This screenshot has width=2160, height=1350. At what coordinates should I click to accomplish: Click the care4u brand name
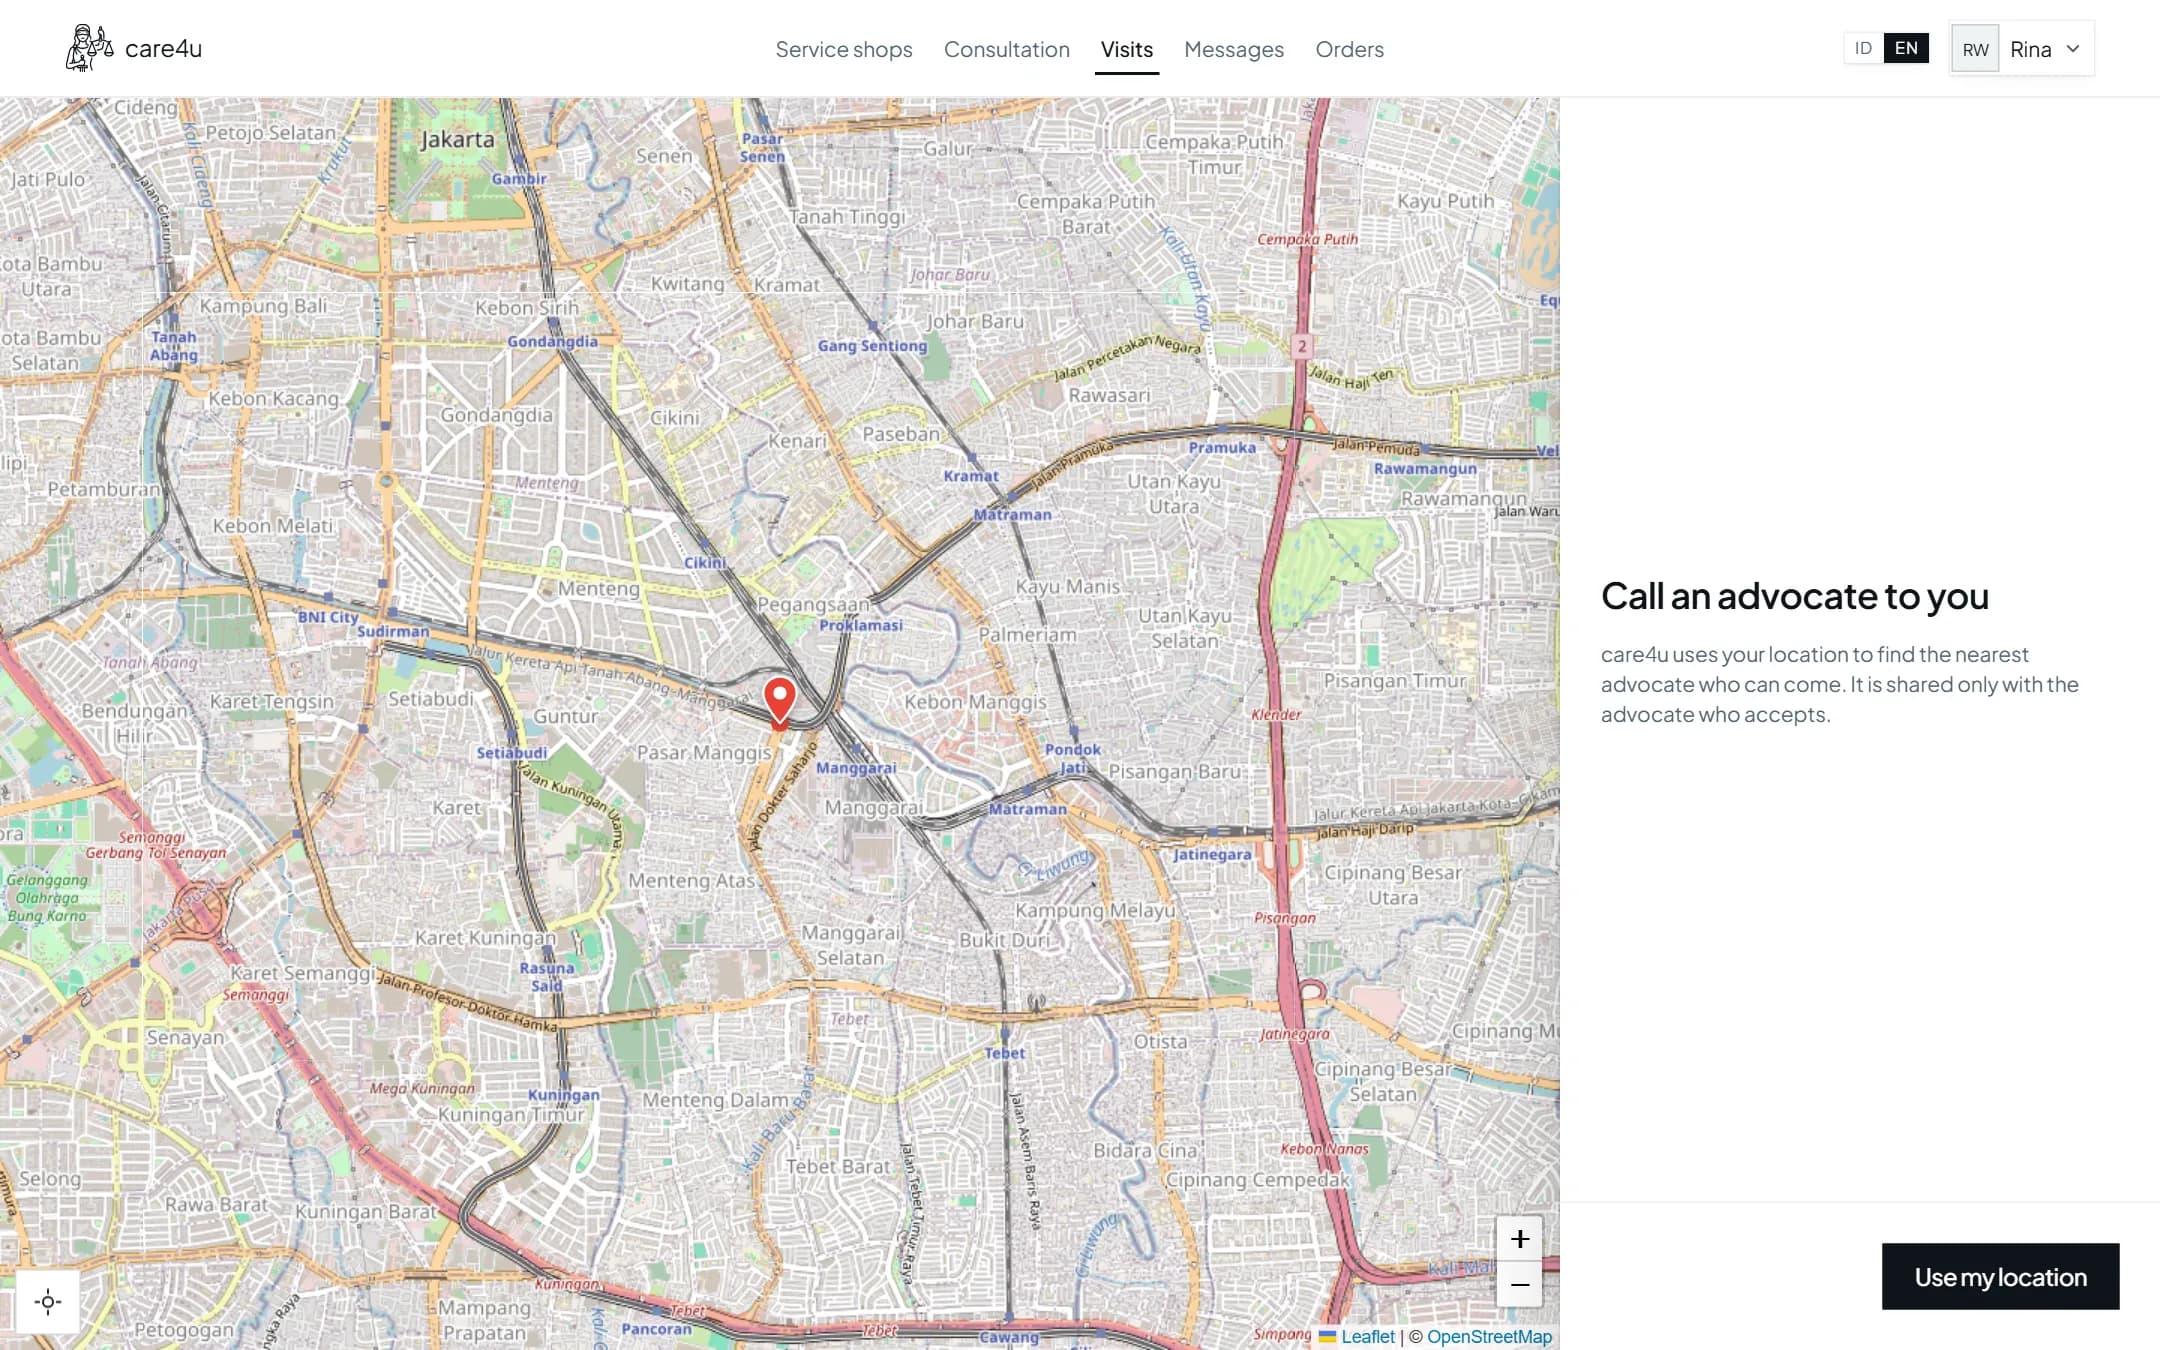coord(163,48)
